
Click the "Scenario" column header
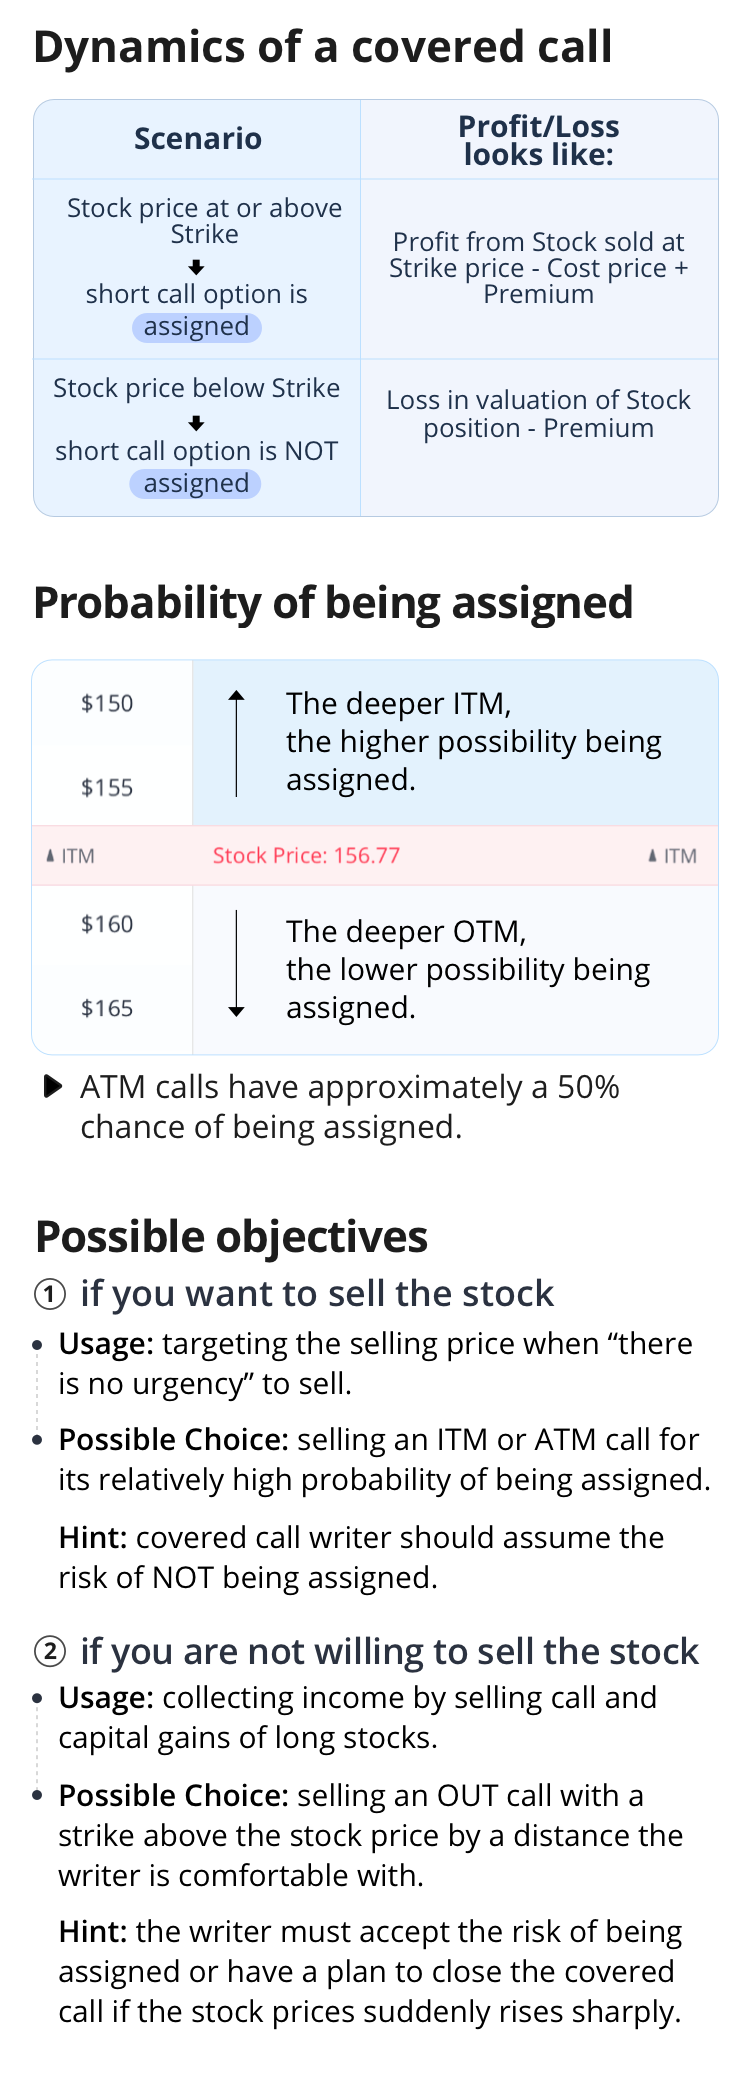[x=198, y=139]
